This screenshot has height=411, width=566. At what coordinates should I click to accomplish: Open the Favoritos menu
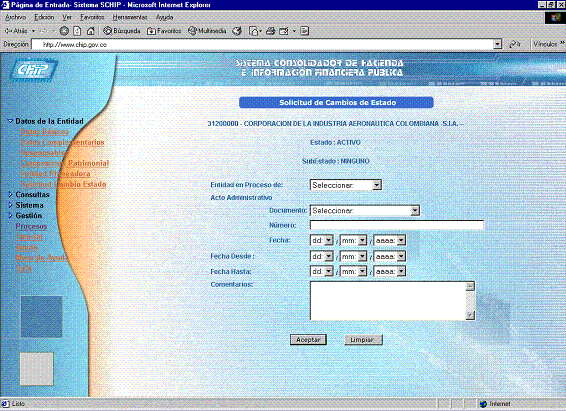[x=92, y=17]
